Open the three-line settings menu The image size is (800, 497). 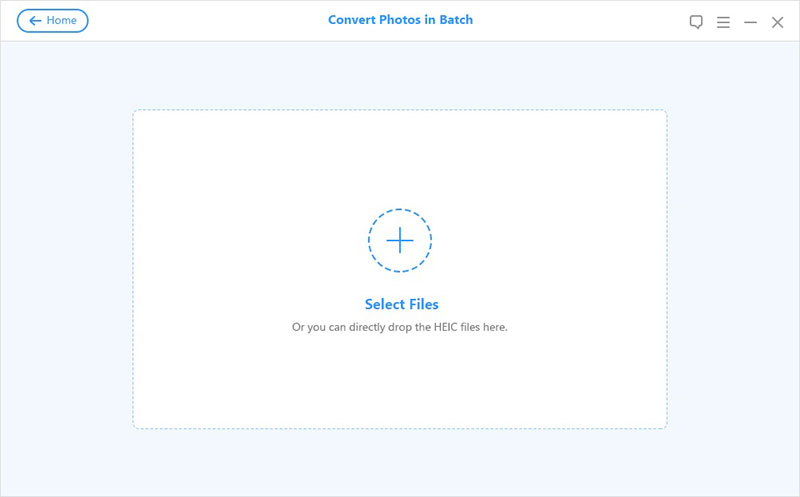point(723,22)
